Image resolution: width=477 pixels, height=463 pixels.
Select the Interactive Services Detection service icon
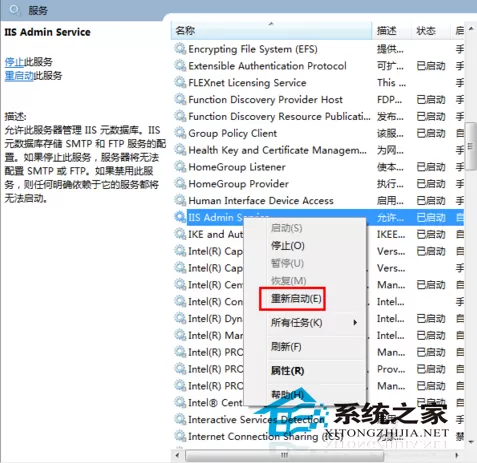[180, 419]
